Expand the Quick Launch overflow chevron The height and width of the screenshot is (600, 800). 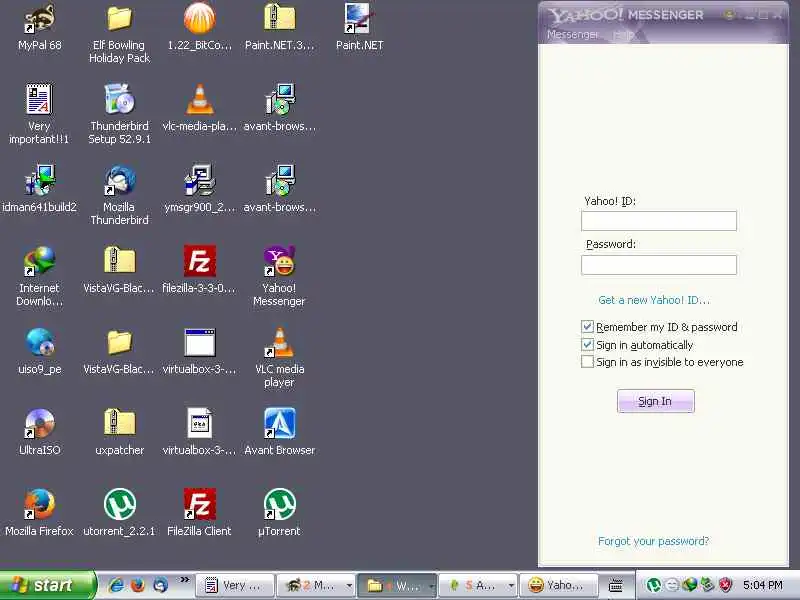click(x=185, y=579)
